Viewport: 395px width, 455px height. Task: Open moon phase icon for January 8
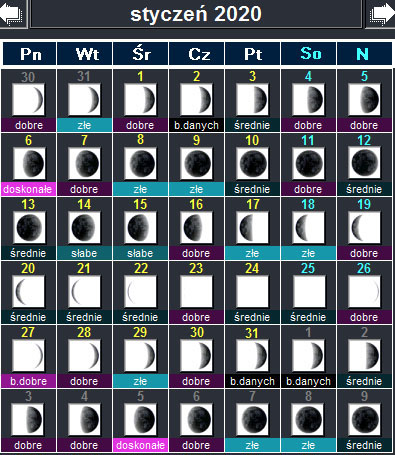(x=140, y=163)
